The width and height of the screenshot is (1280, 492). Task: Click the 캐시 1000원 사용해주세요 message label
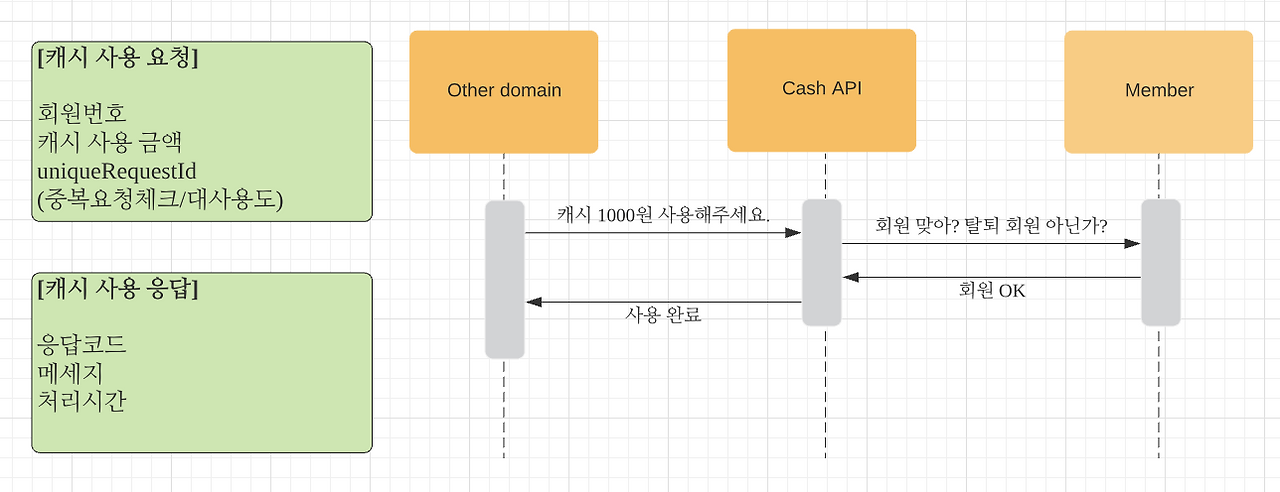tap(664, 216)
